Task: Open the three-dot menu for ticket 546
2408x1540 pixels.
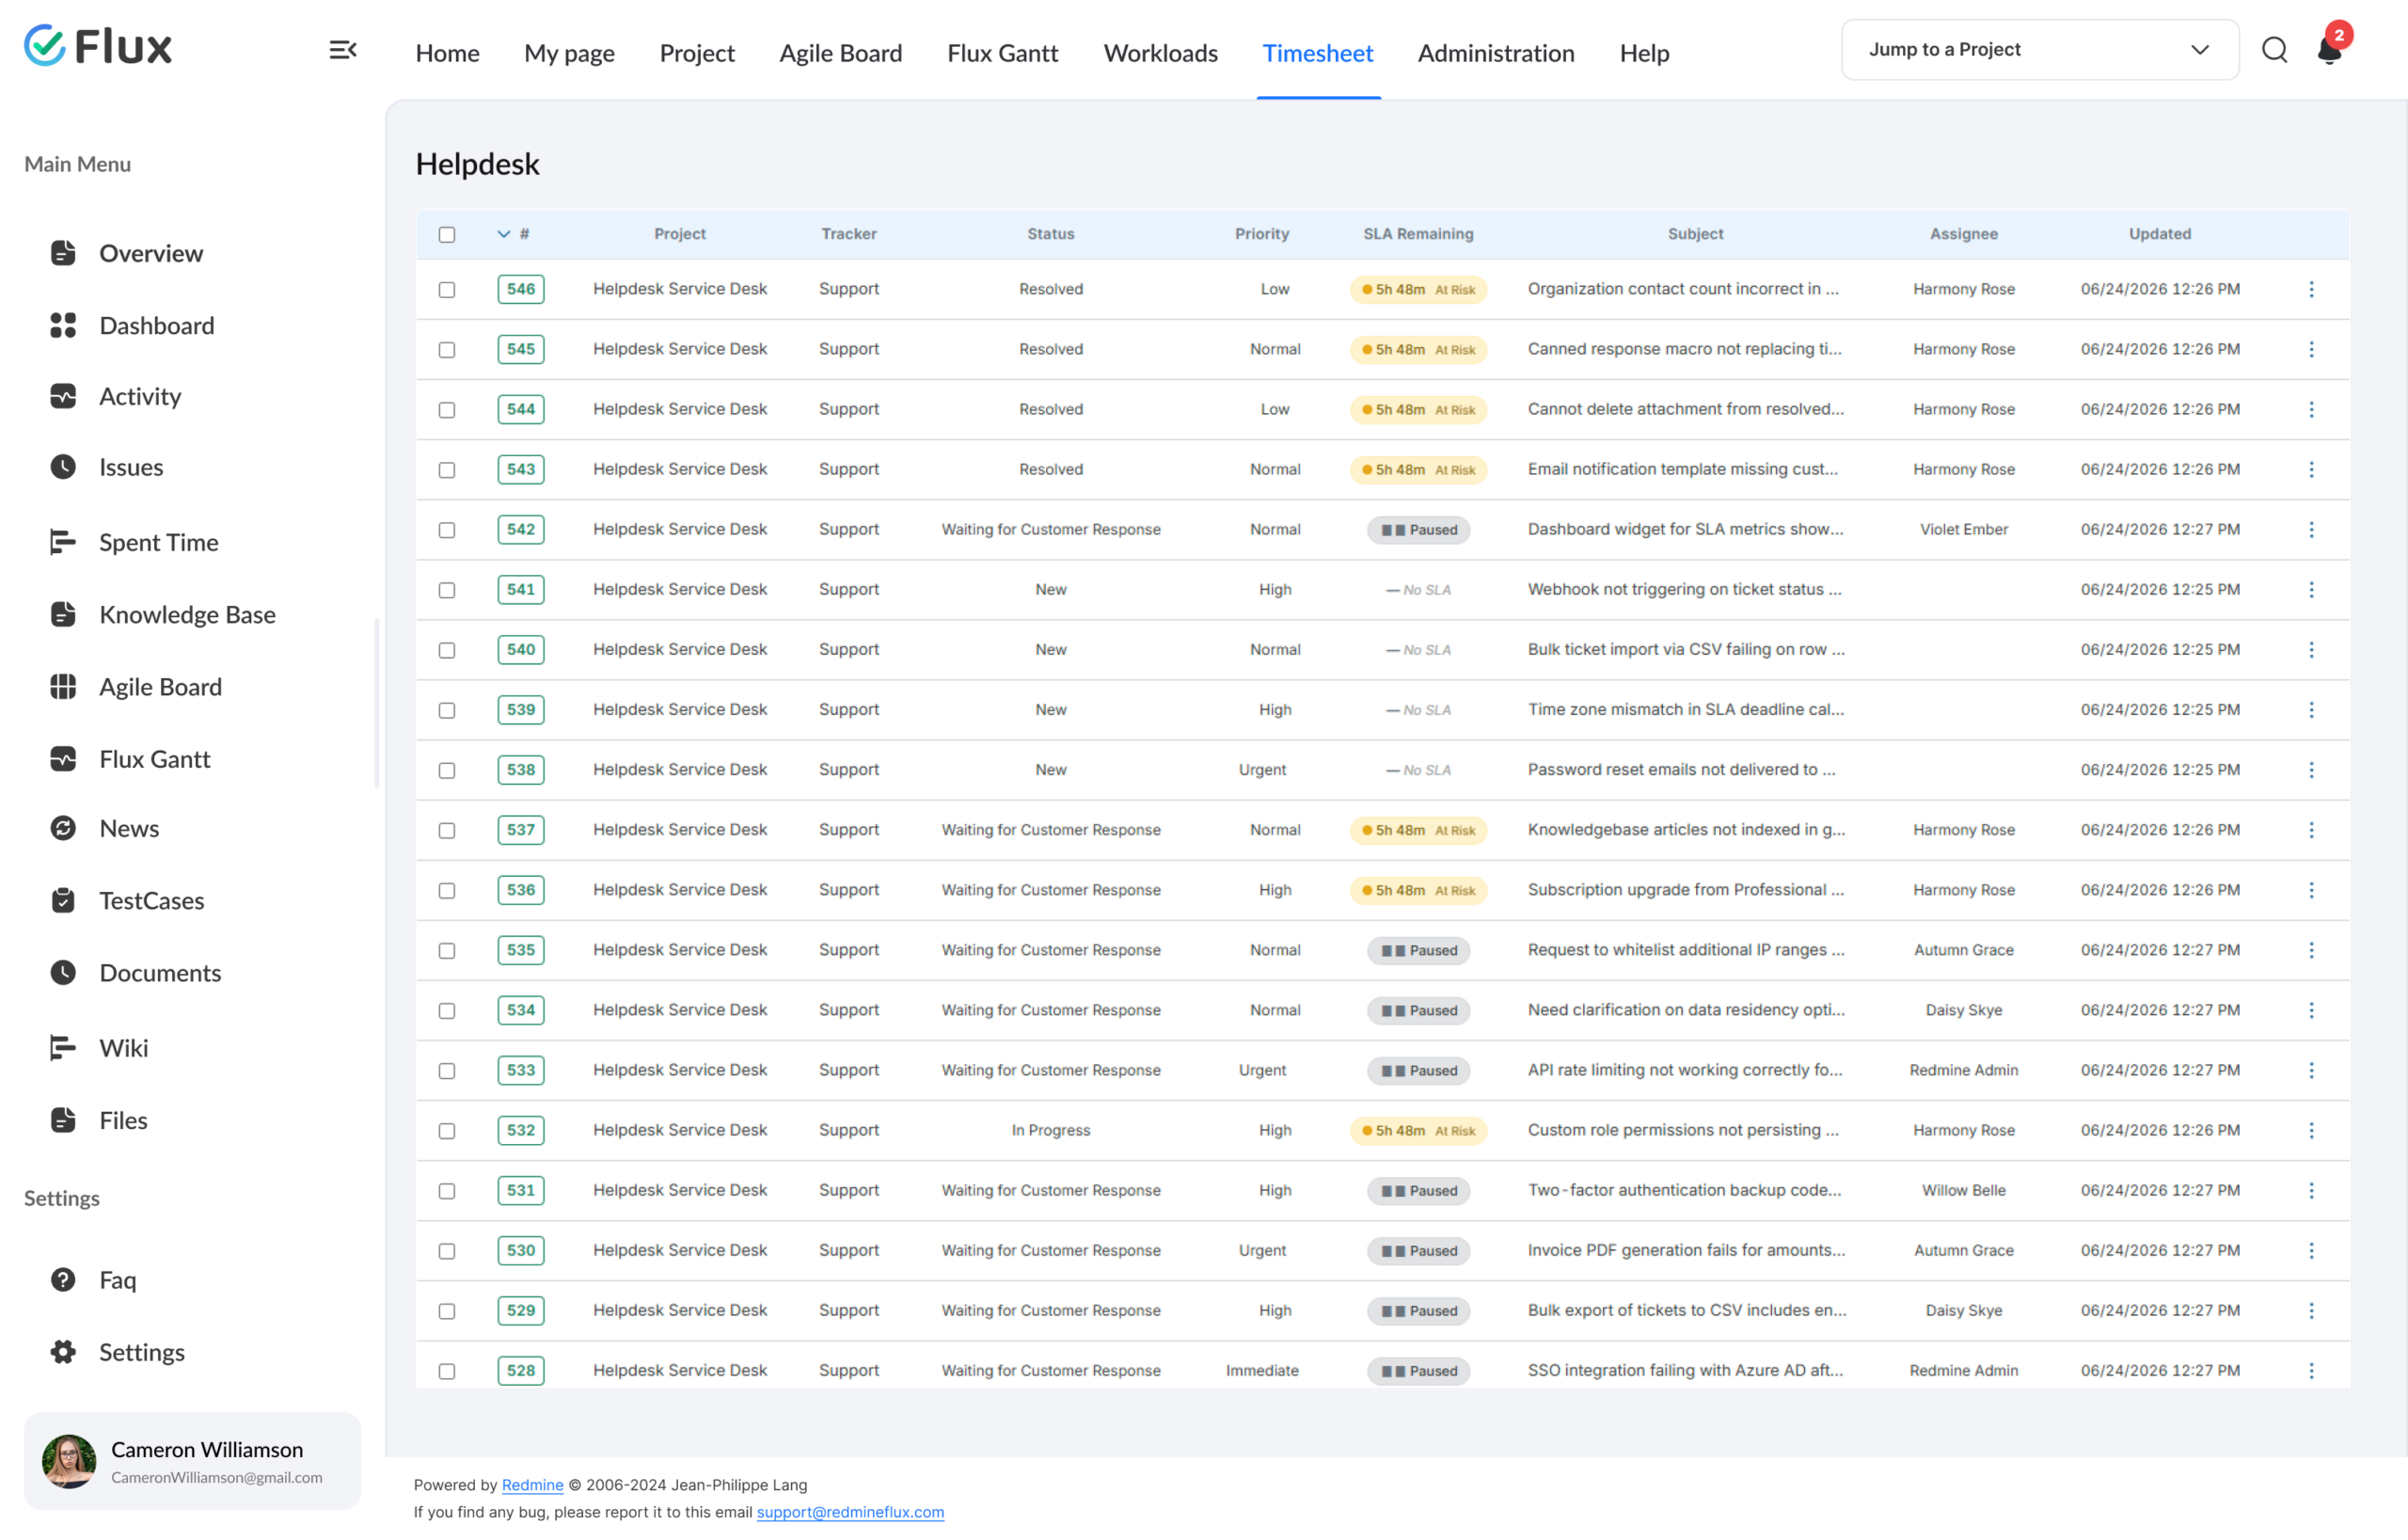Action: click(x=2311, y=289)
